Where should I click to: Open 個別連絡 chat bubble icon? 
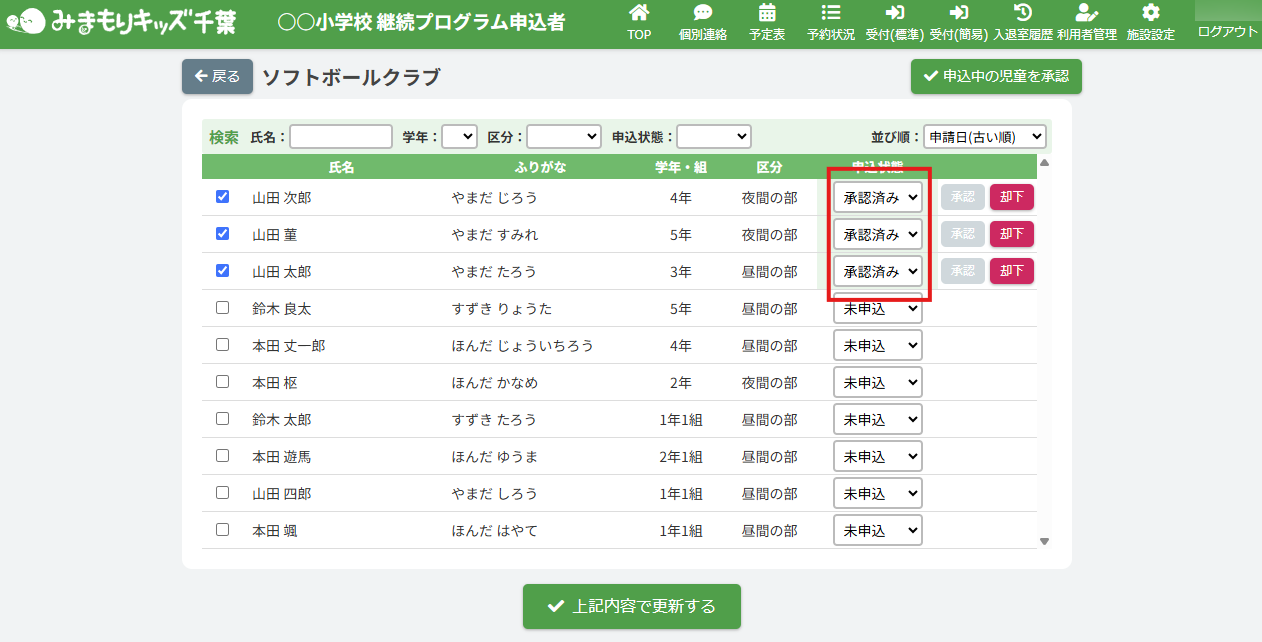[x=702, y=14]
